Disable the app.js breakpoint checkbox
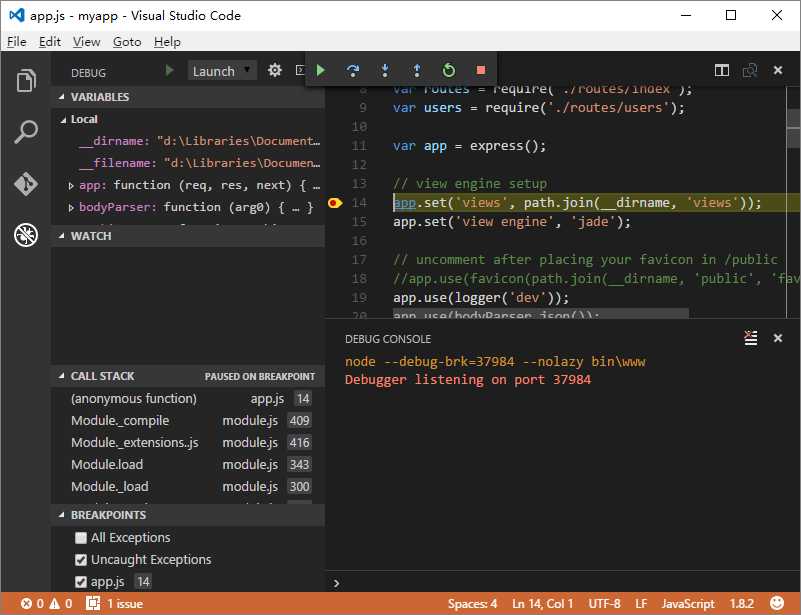Image resolution: width=801 pixels, height=615 pixels. (81, 582)
